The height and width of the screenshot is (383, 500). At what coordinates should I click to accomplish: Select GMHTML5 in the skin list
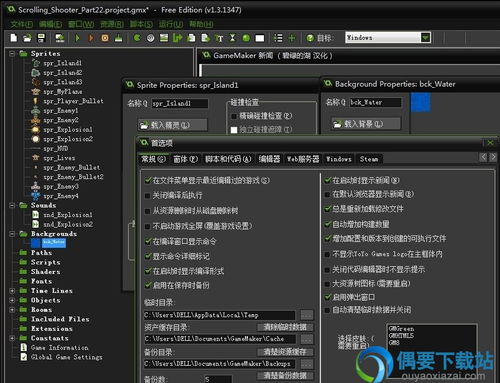[x=401, y=335]
